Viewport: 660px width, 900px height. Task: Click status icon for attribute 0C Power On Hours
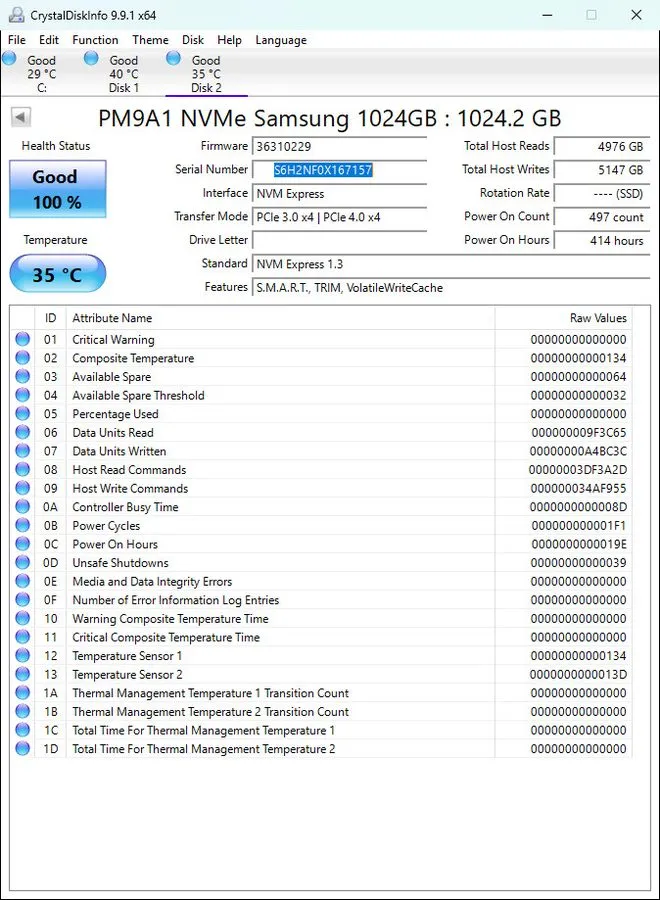click(22, 544)
